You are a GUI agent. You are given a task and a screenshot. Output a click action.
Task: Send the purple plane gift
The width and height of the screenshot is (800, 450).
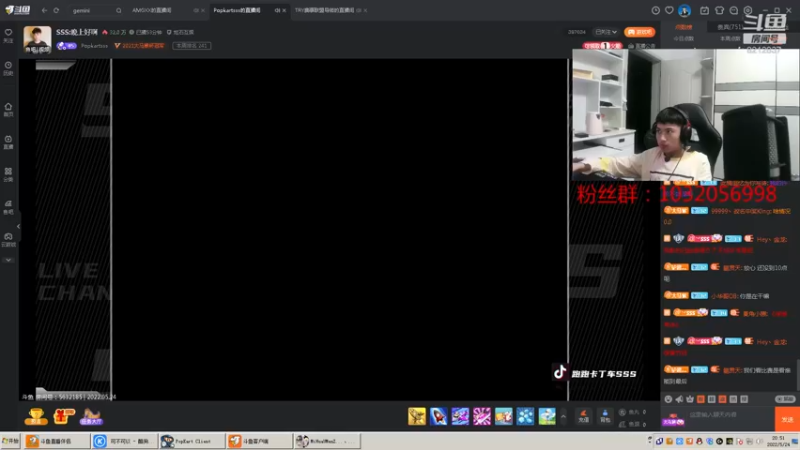coord(460,416)
